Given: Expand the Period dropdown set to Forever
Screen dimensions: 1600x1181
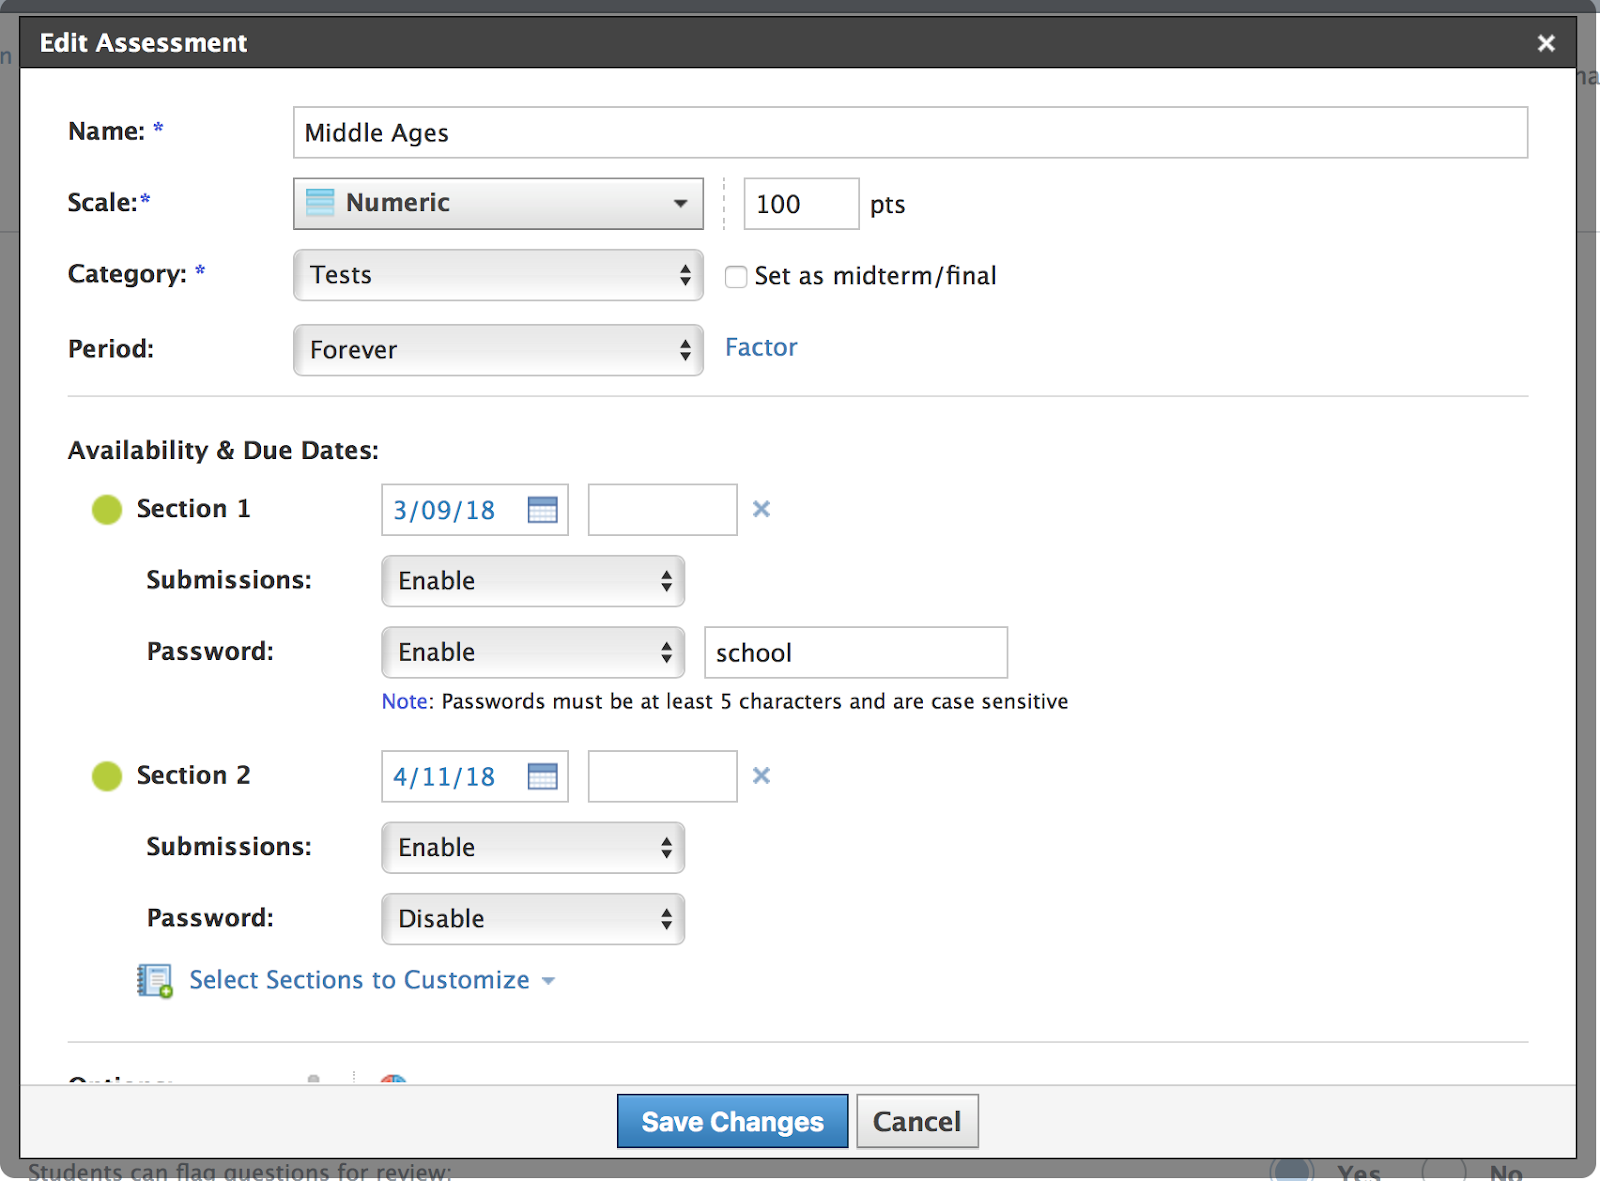Looking at the screenshot, I should click(x=498, y=350).
